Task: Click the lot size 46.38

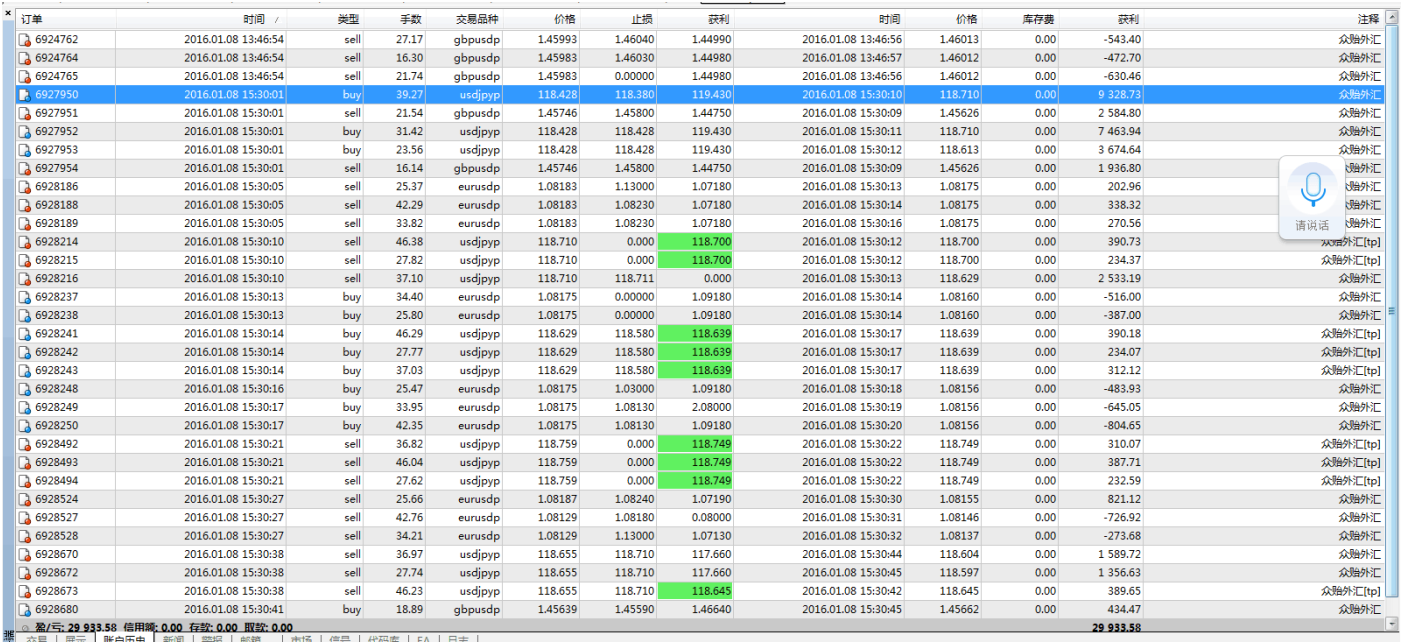Action: pyautogui.click(x=409, y=242)
